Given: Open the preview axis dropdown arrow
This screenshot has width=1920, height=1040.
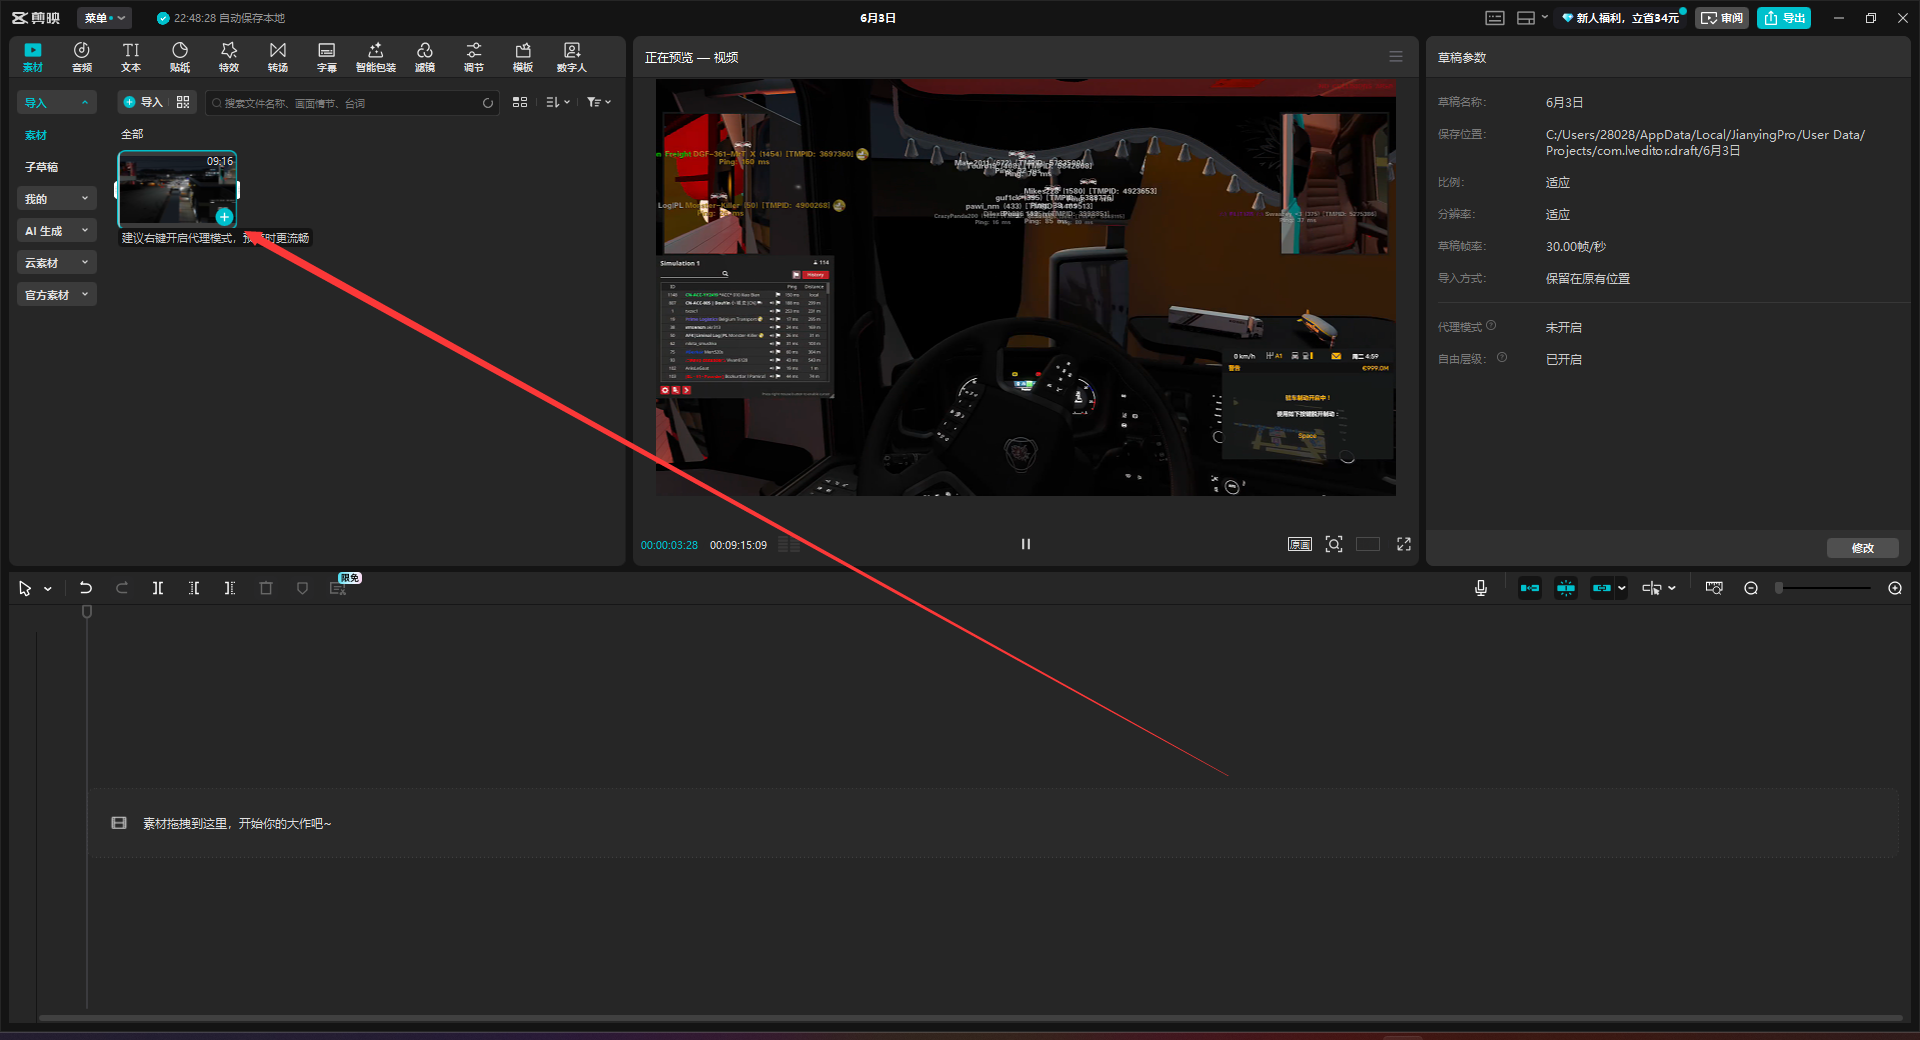Looking at the screenshot, I should click(1672, 588).
